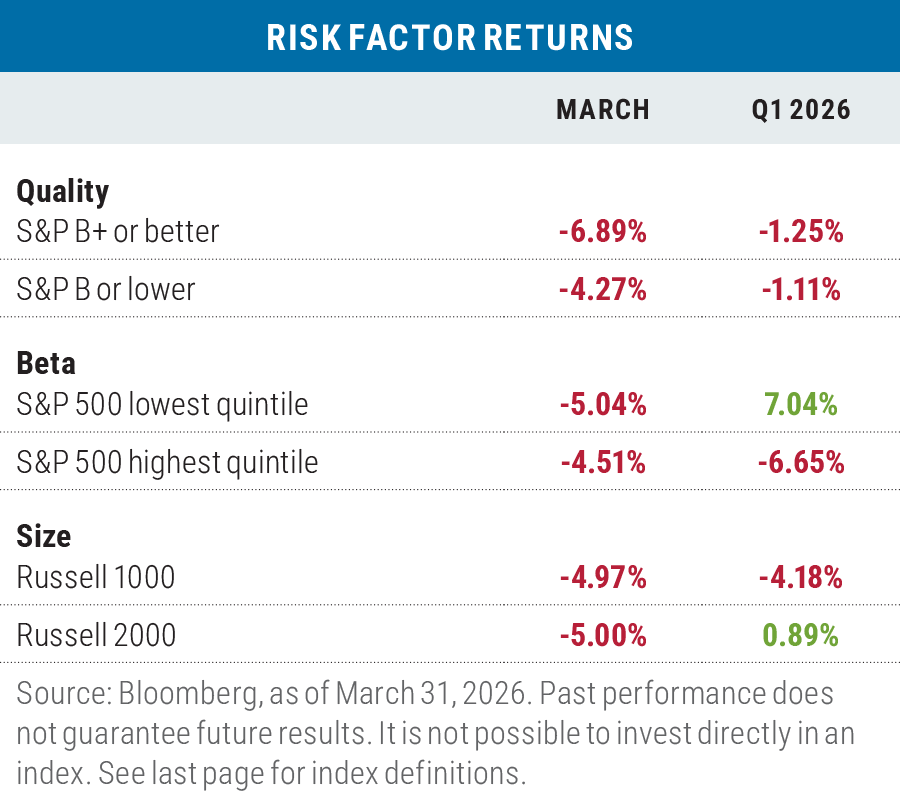Select the Russell 1000 row label
The height and width of the screenshot is (803, 900).
(96, 577)
